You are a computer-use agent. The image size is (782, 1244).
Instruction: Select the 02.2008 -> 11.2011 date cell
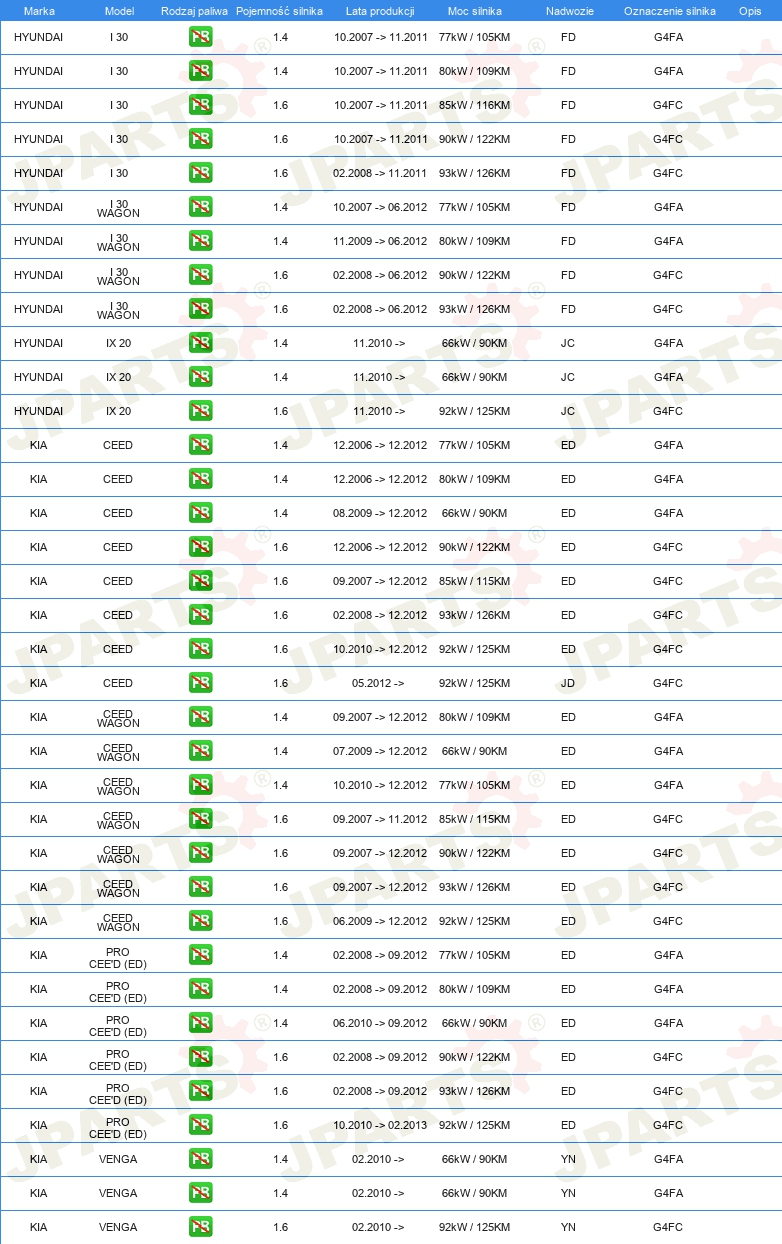[x=380, y=174]
